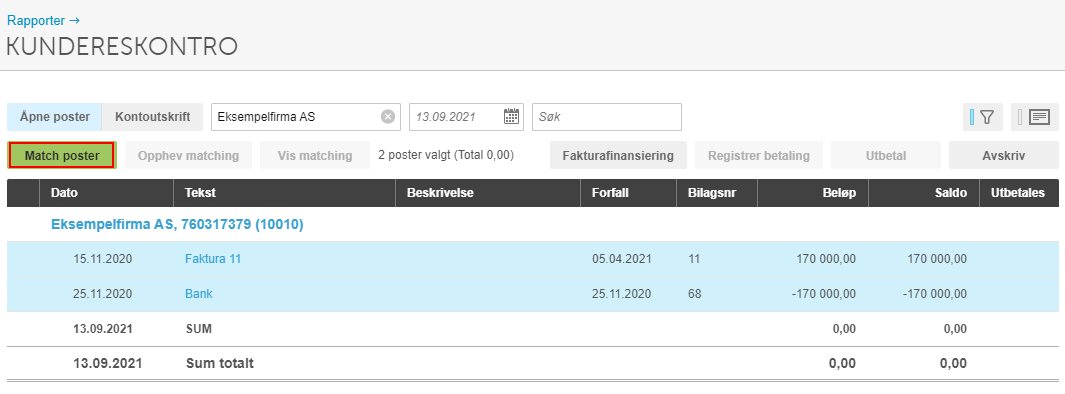
Task: Click the Sum totalt row label
Action: pos(219,363)
